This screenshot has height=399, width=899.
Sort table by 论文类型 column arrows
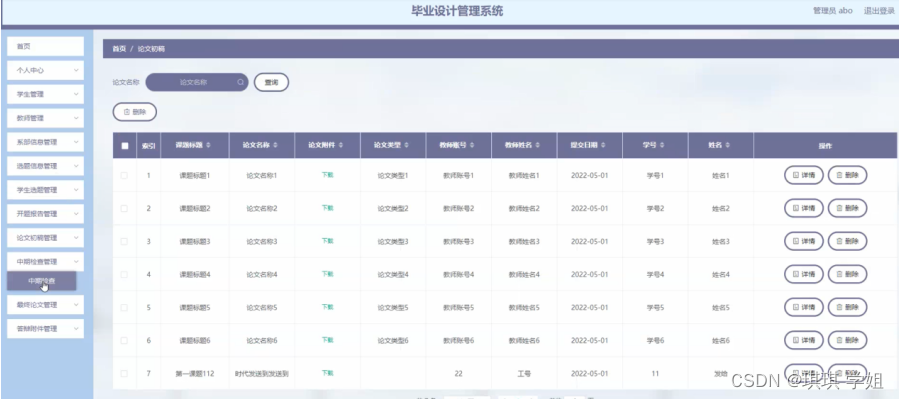click(406, 146)
